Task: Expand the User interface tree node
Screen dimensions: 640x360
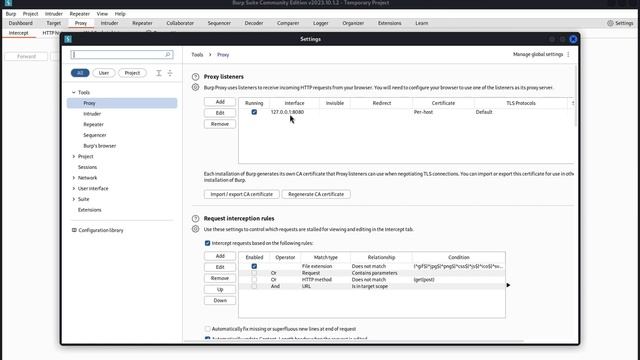Action: (x=74, y=189)
